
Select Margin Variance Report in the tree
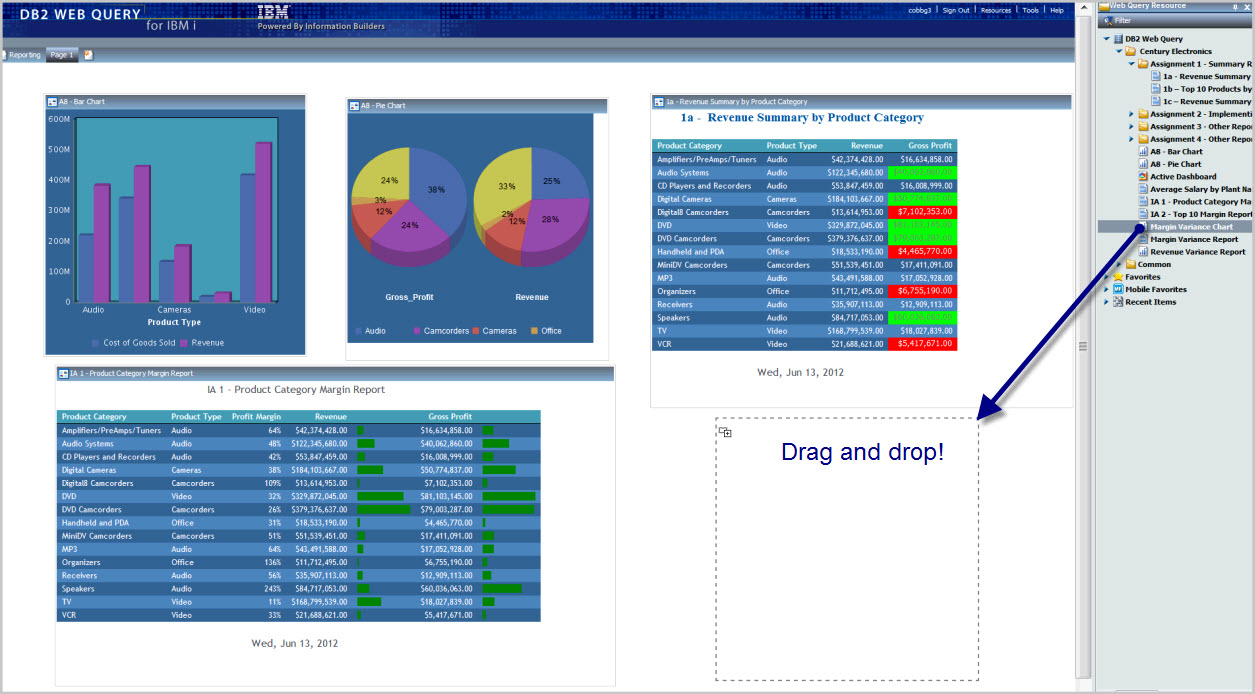[1194, 239]
